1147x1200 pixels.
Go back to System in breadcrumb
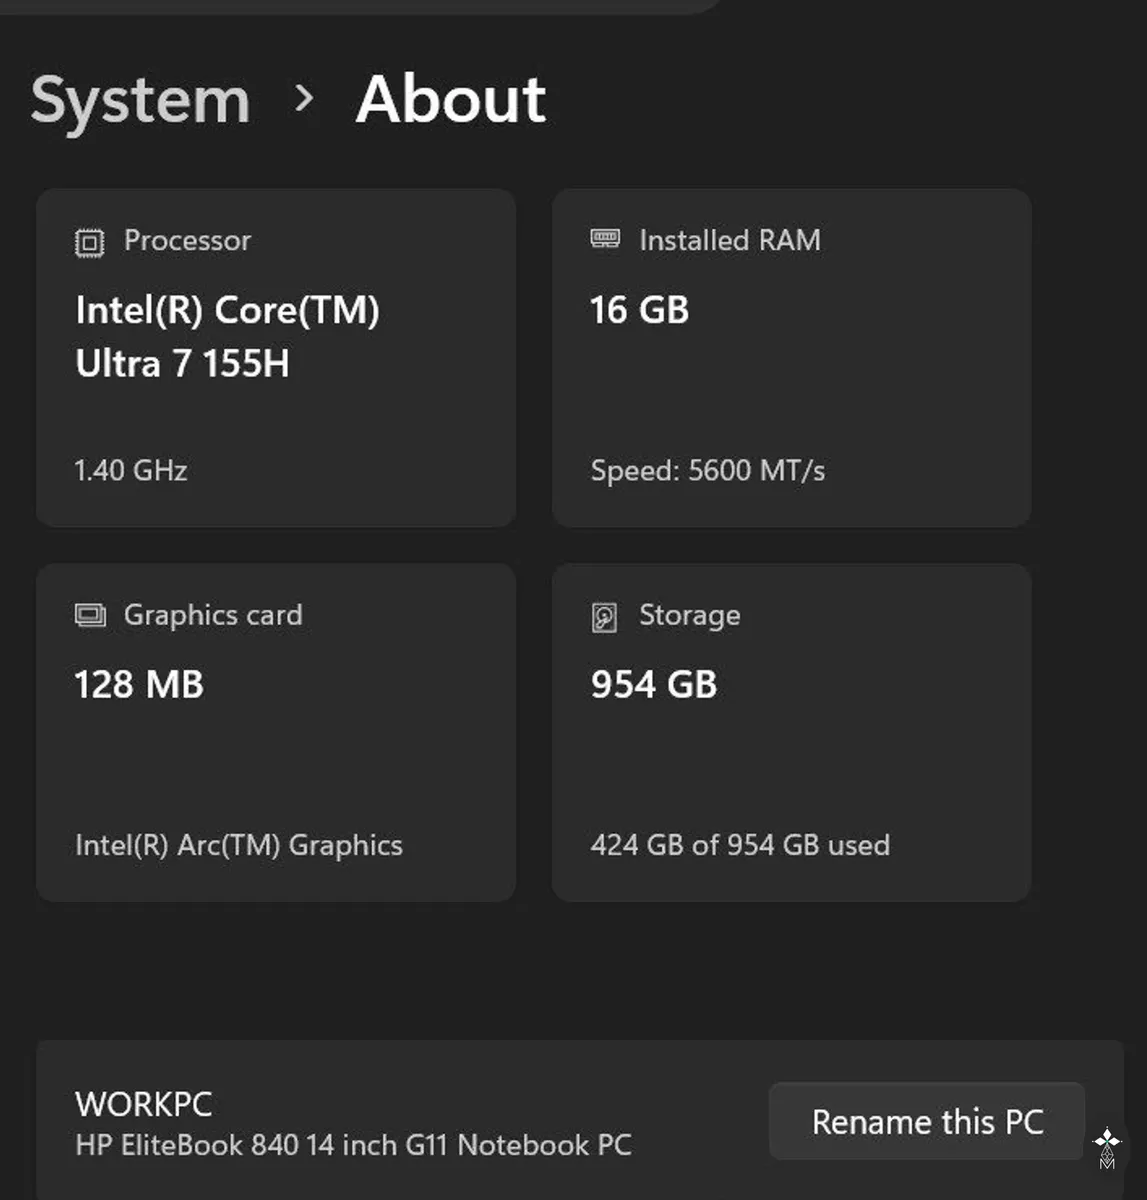140,101
